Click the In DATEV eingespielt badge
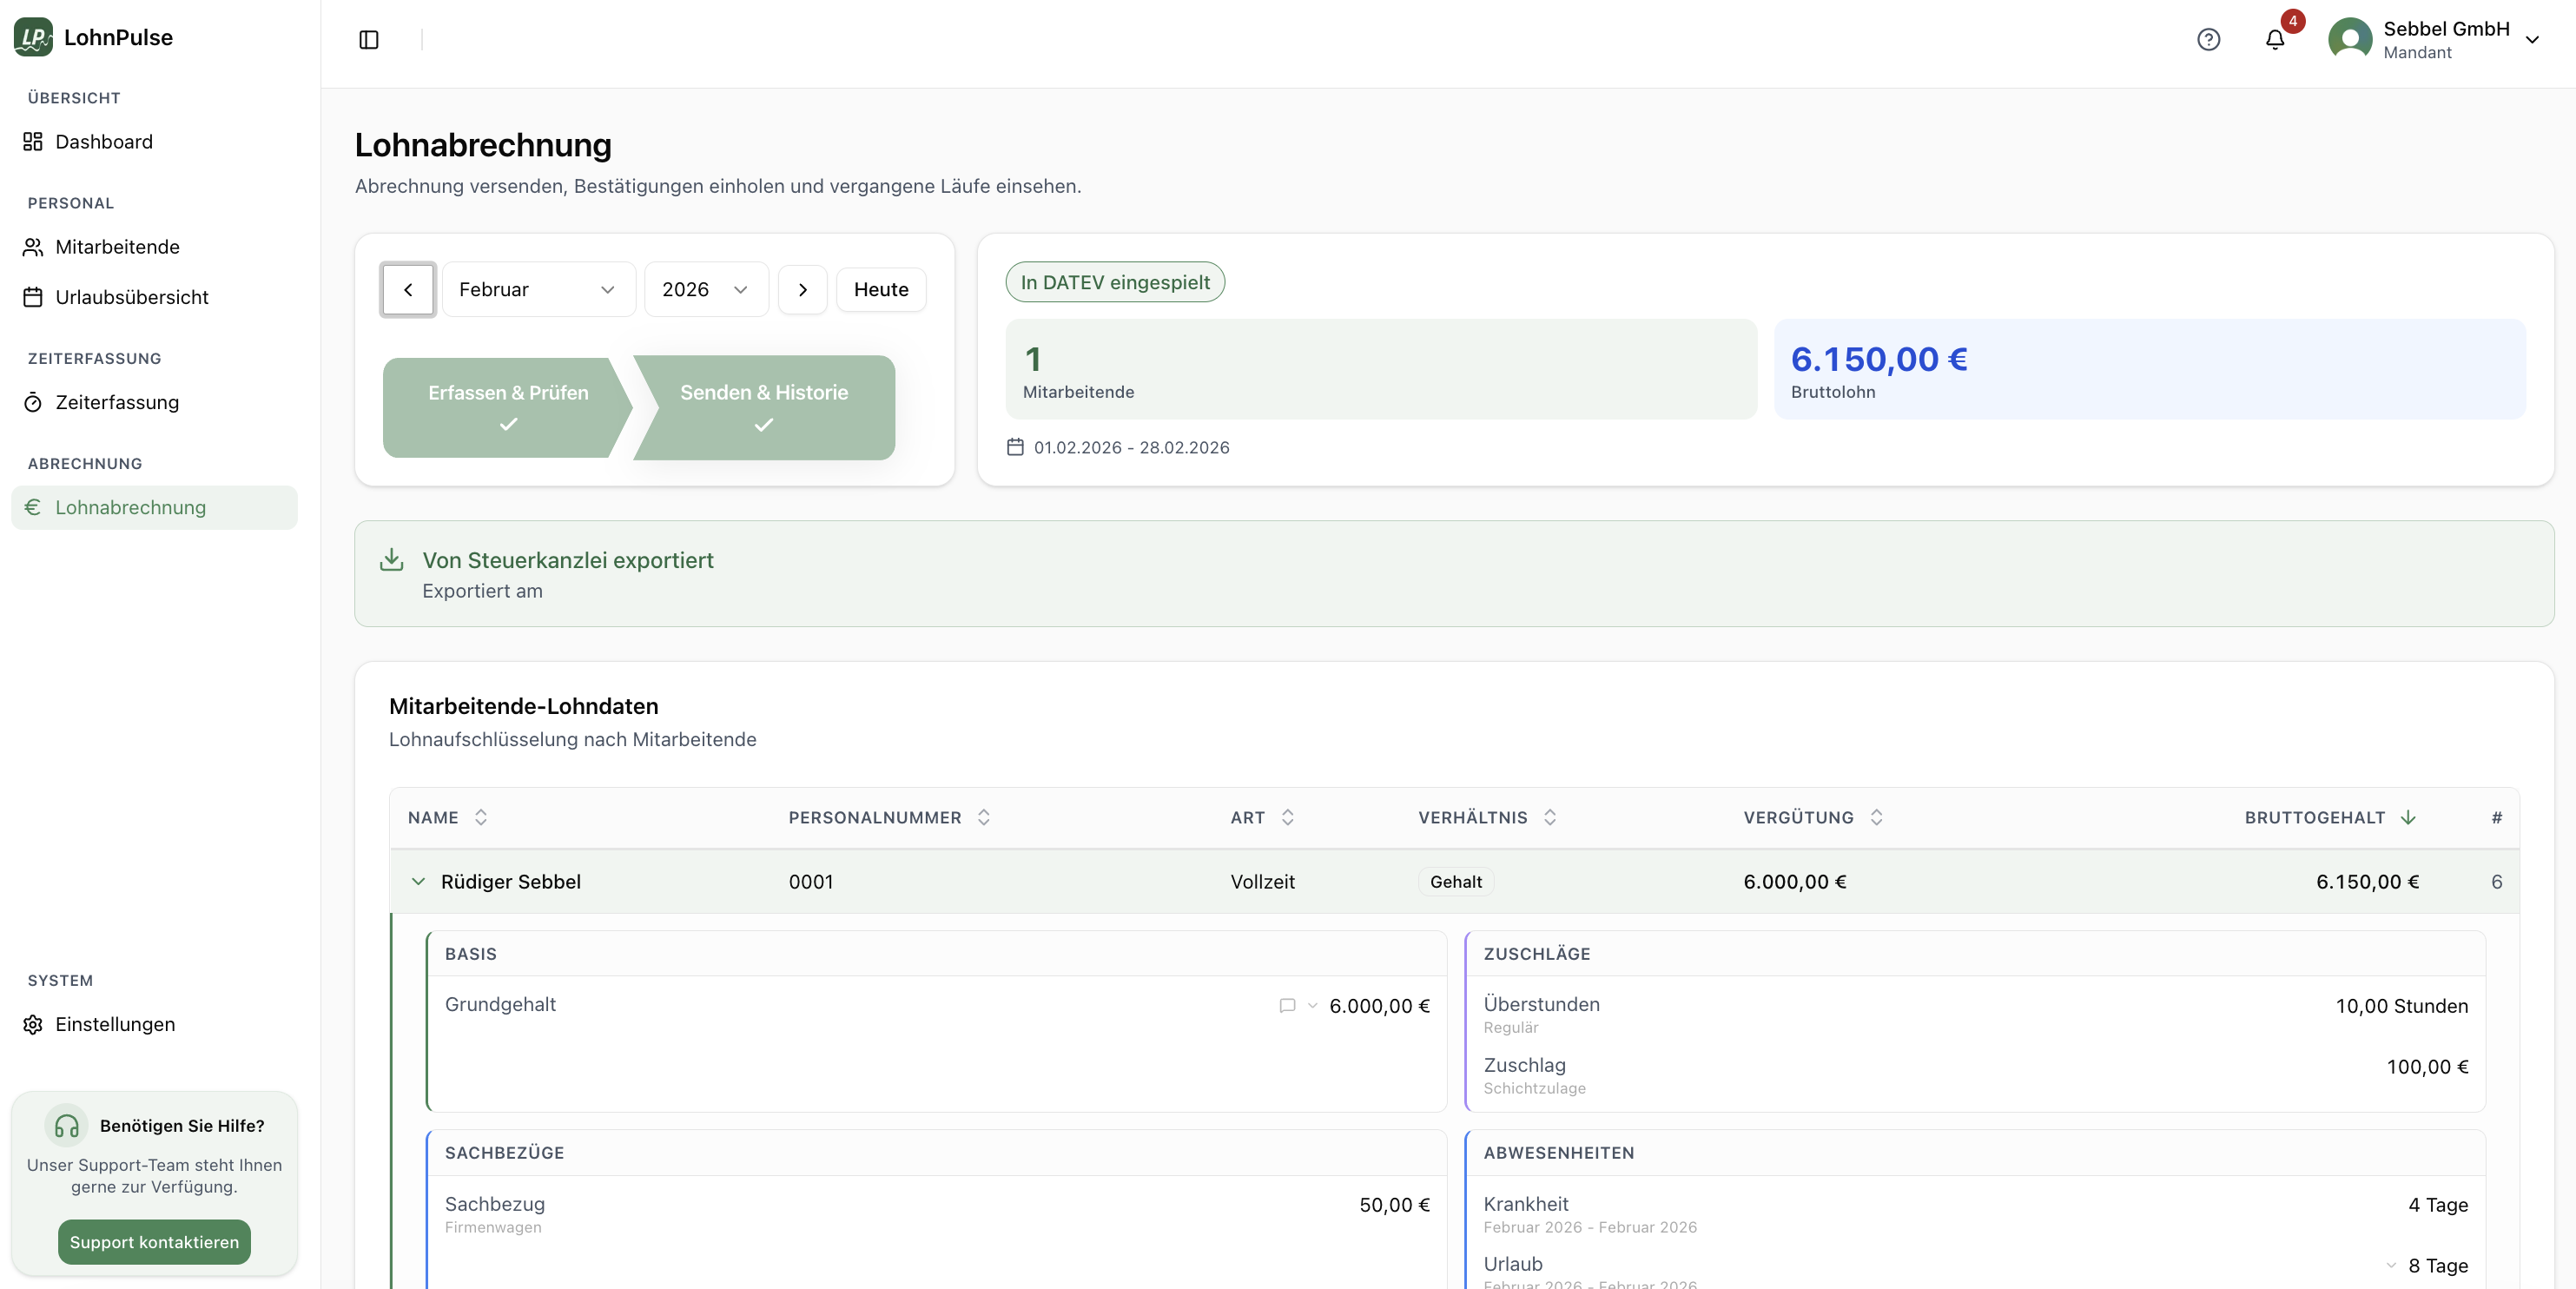 pos(1115,282)
